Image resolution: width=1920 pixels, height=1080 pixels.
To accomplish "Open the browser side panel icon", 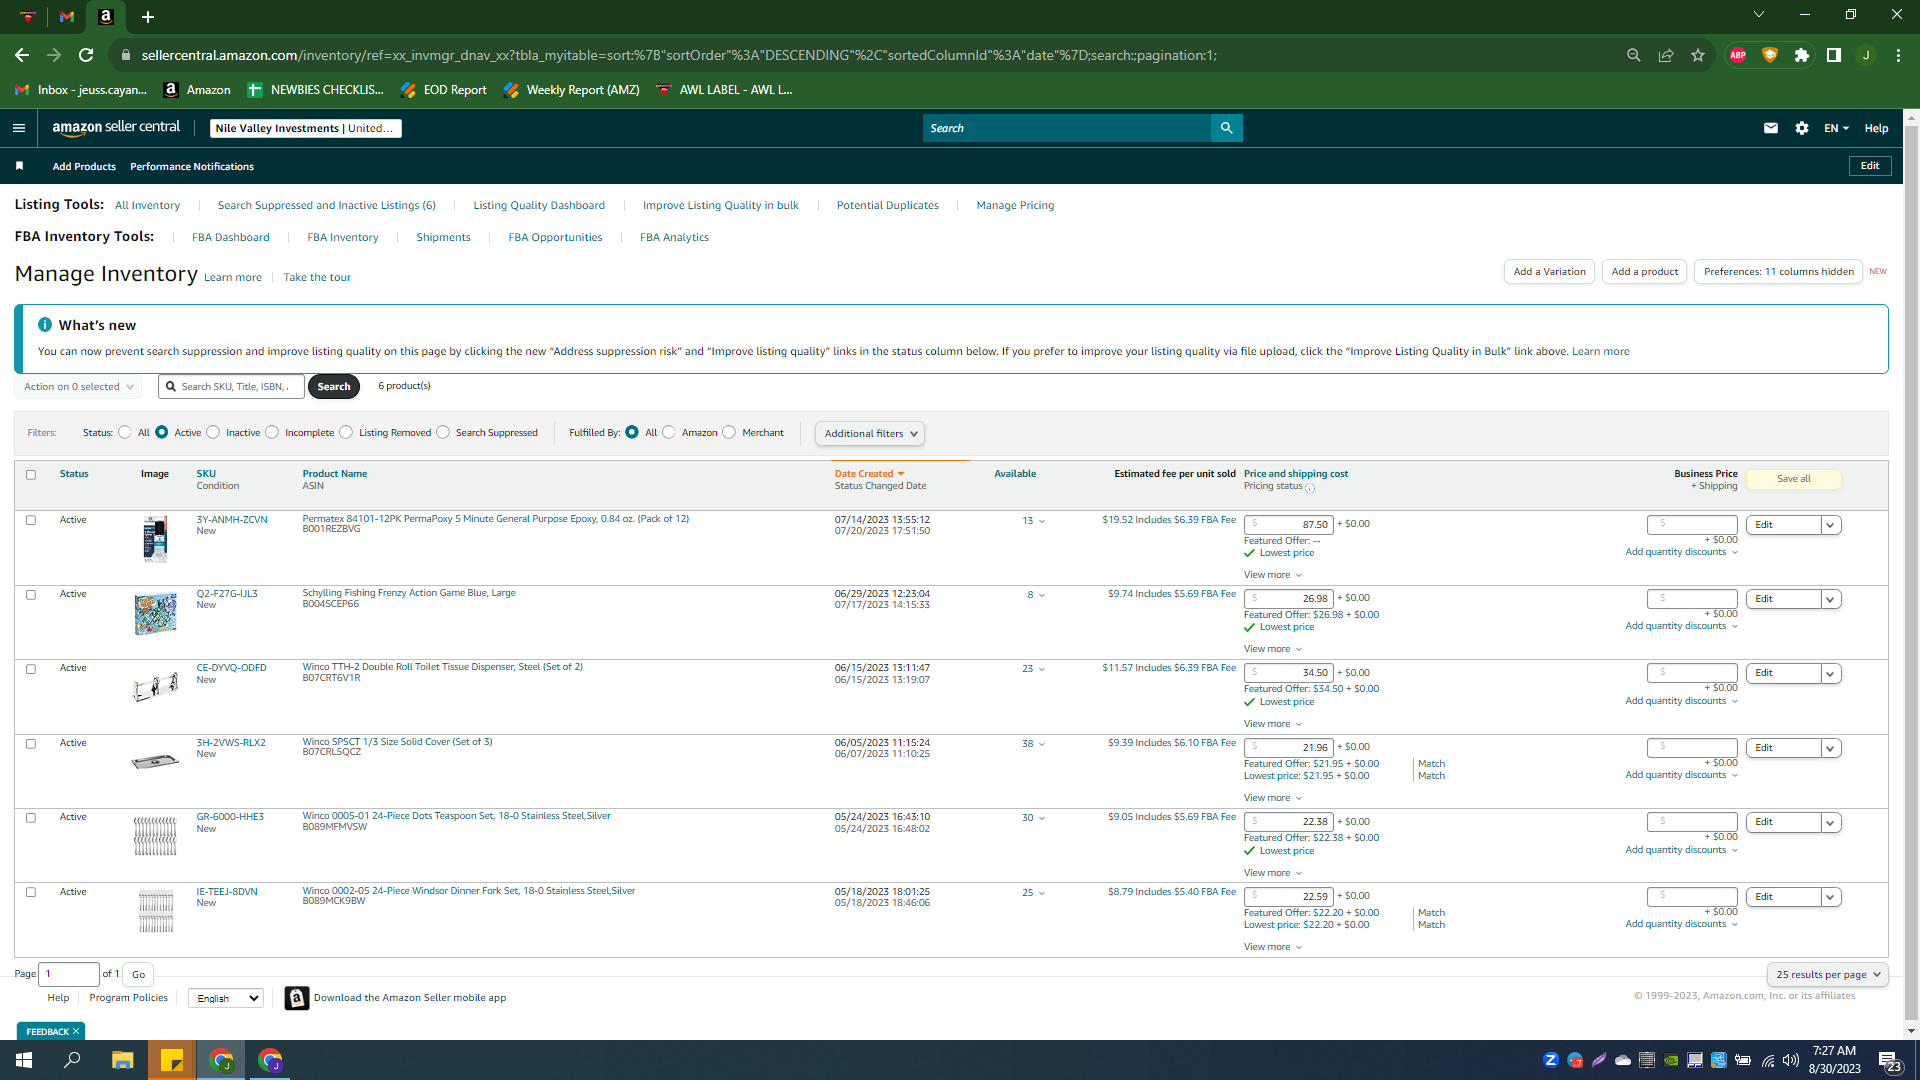I will (1834, 55).
